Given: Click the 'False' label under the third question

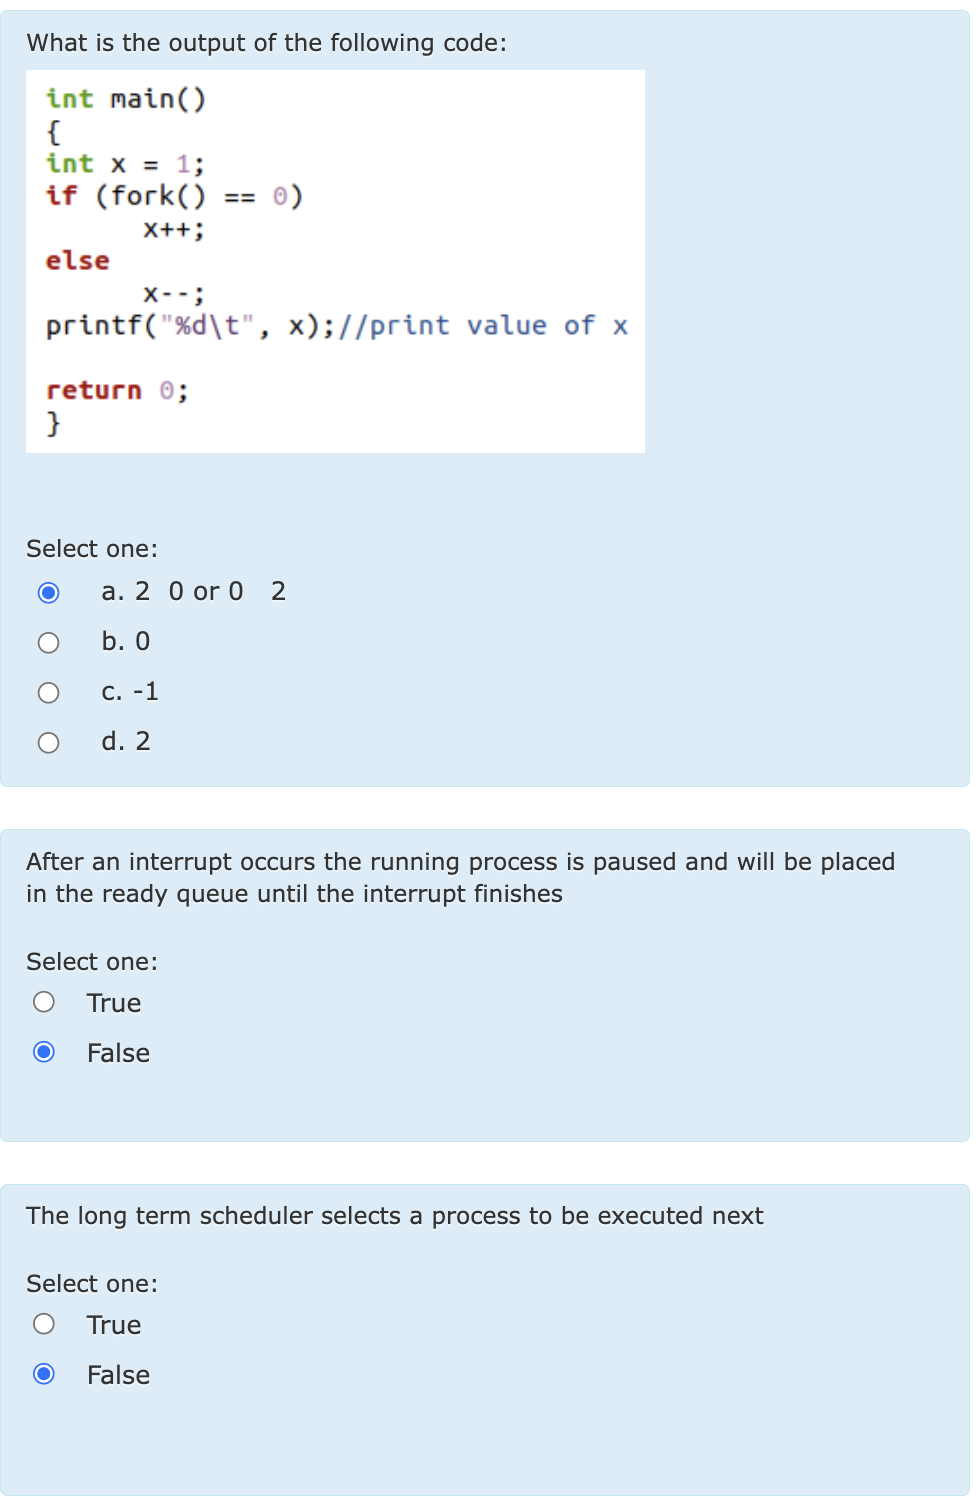Looking at the screenshot, I should (x=117, y=1375).
